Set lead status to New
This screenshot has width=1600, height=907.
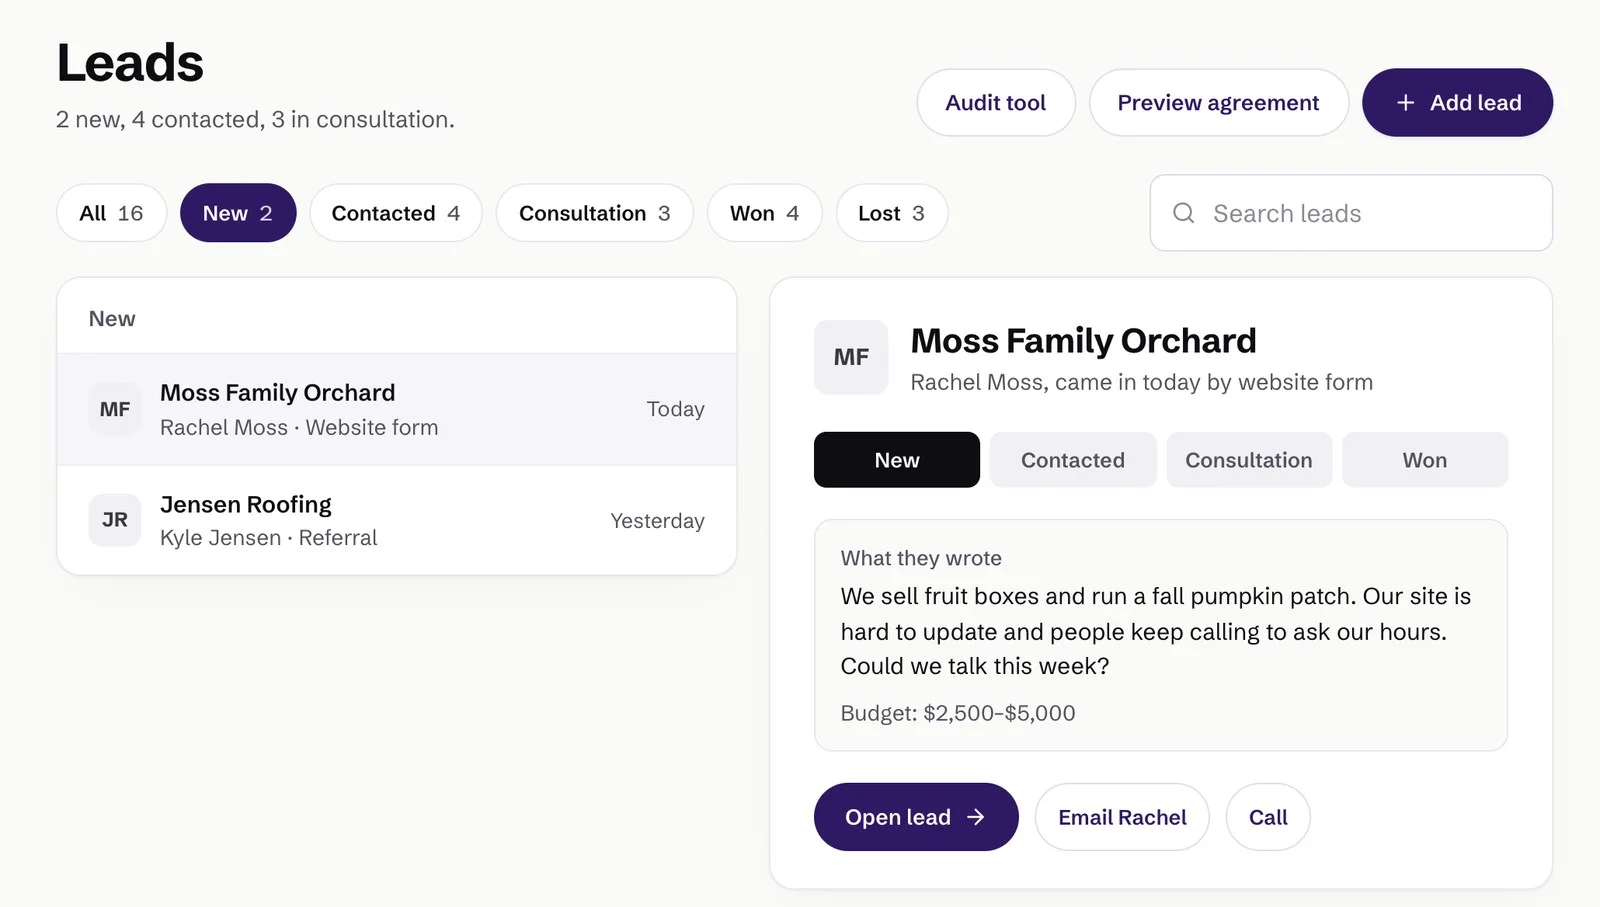[897, 460]
